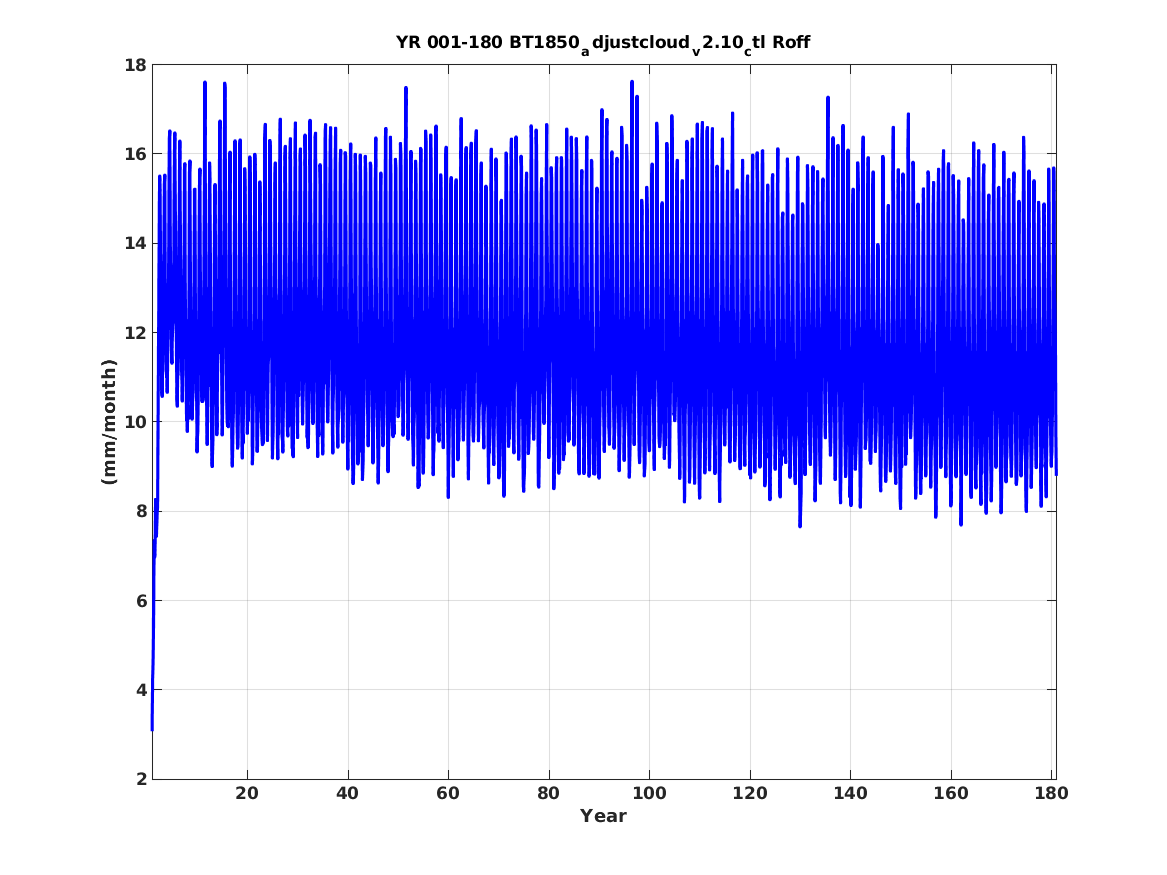Click y-axis tick label 14
1167x875 pixels.
point(135,244)
